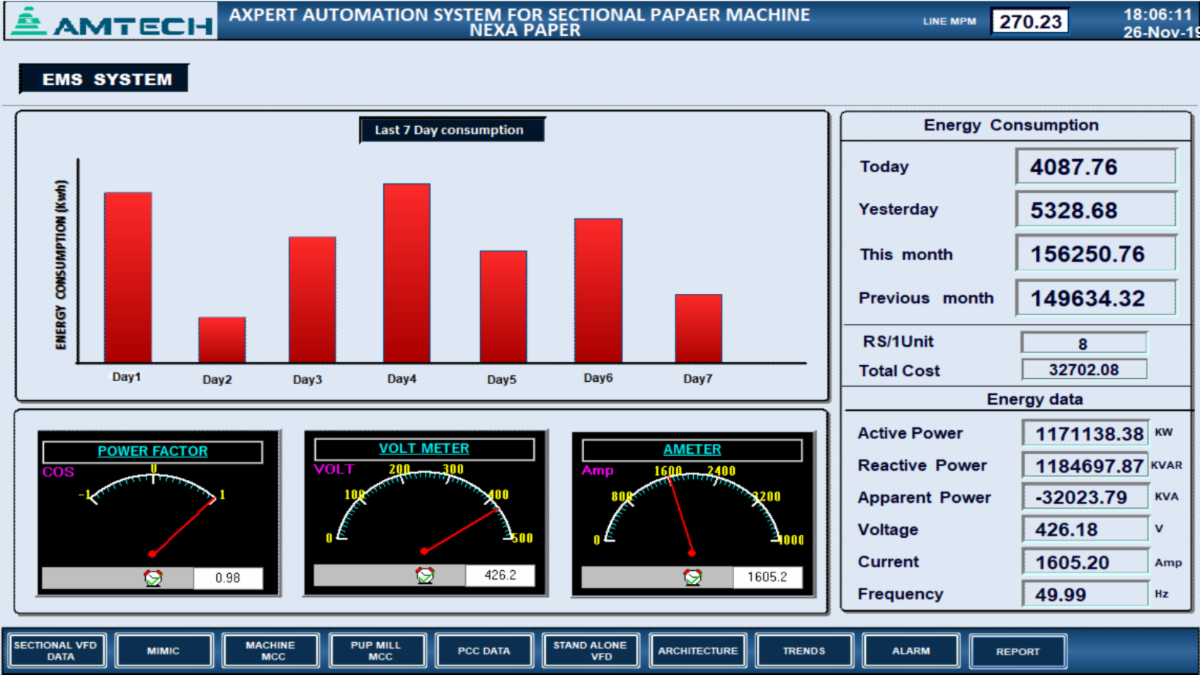This screenshot has width=1200, height=675.
Task: Open the Trends screen
Action: coord(804,651)
